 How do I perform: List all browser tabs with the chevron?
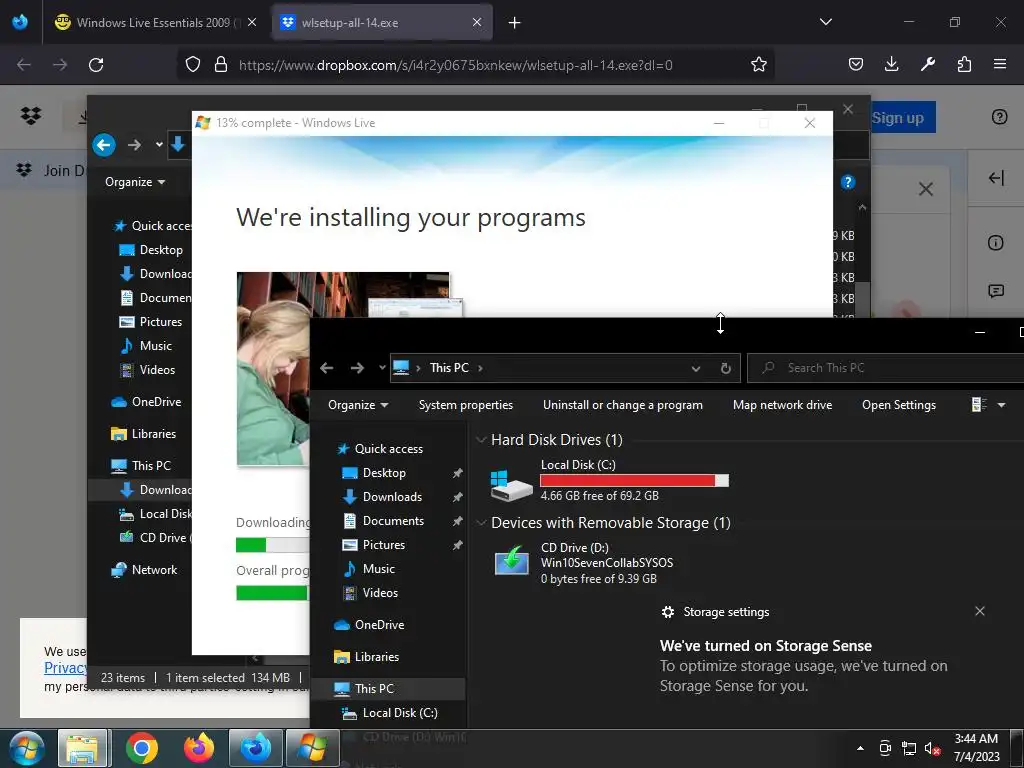[825, 22]
